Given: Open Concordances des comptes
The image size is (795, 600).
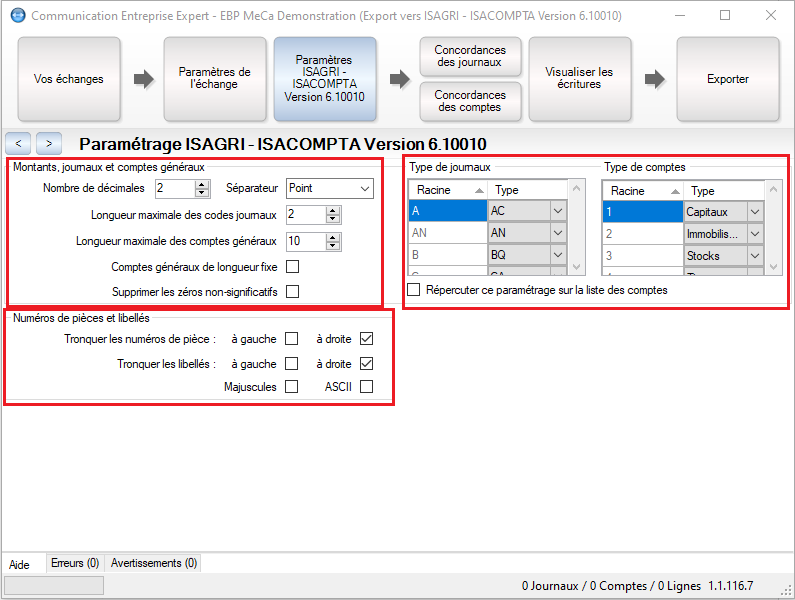Looking at the screenshot, I should (x=470, y=101).
